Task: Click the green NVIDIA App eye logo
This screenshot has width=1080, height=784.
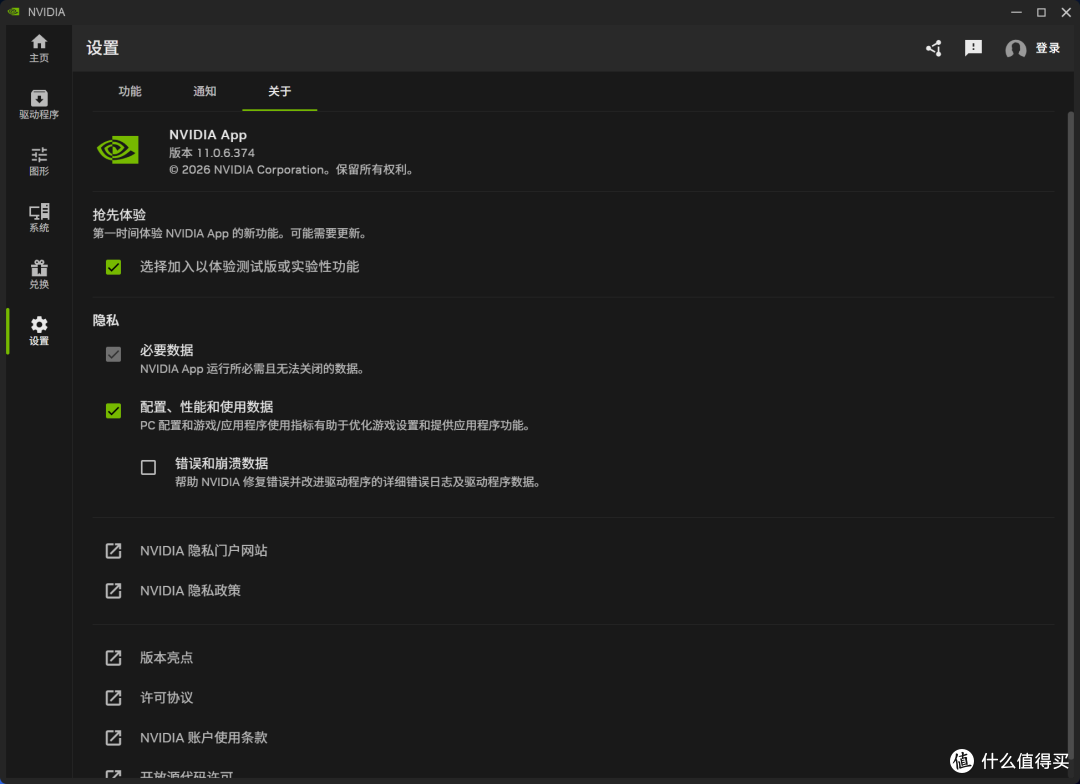Action: click(118, 149)
